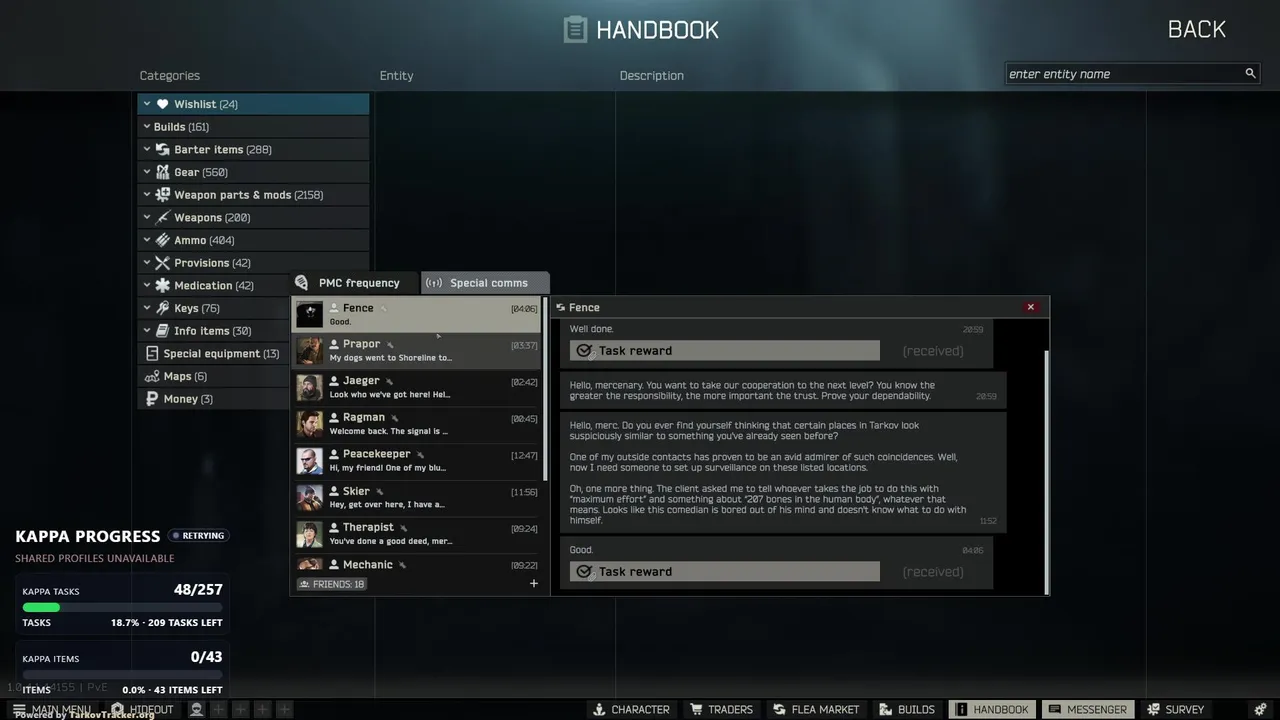Click the PMC face icon beside Hideout
Viewport: 1280px width, 720px height.
coord(197,709)
